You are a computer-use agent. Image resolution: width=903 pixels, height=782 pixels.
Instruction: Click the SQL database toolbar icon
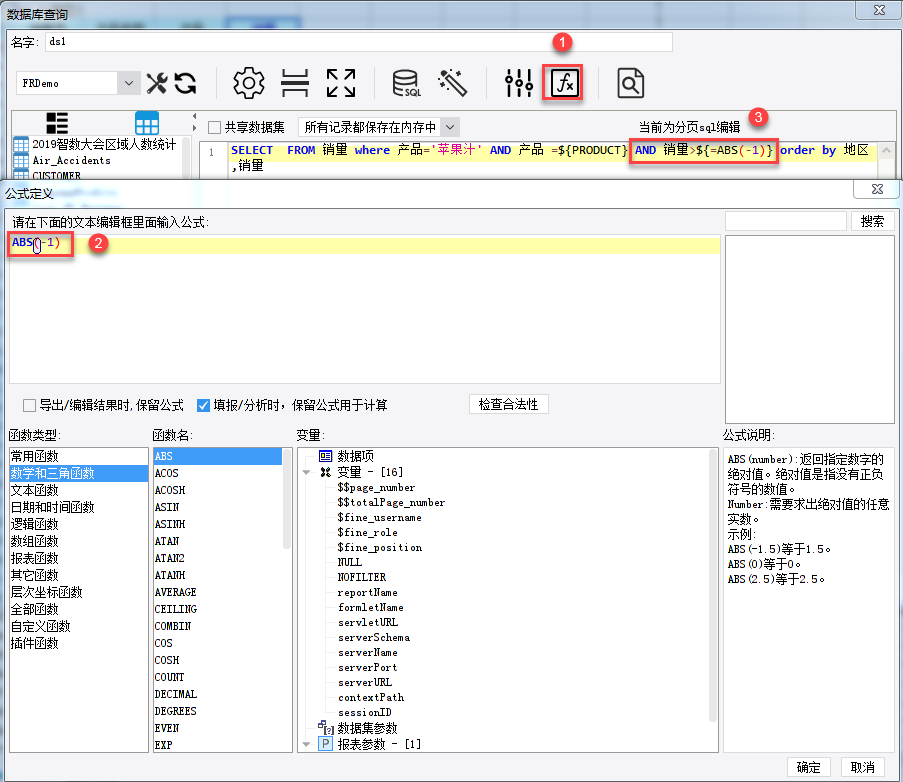(406, 83)
